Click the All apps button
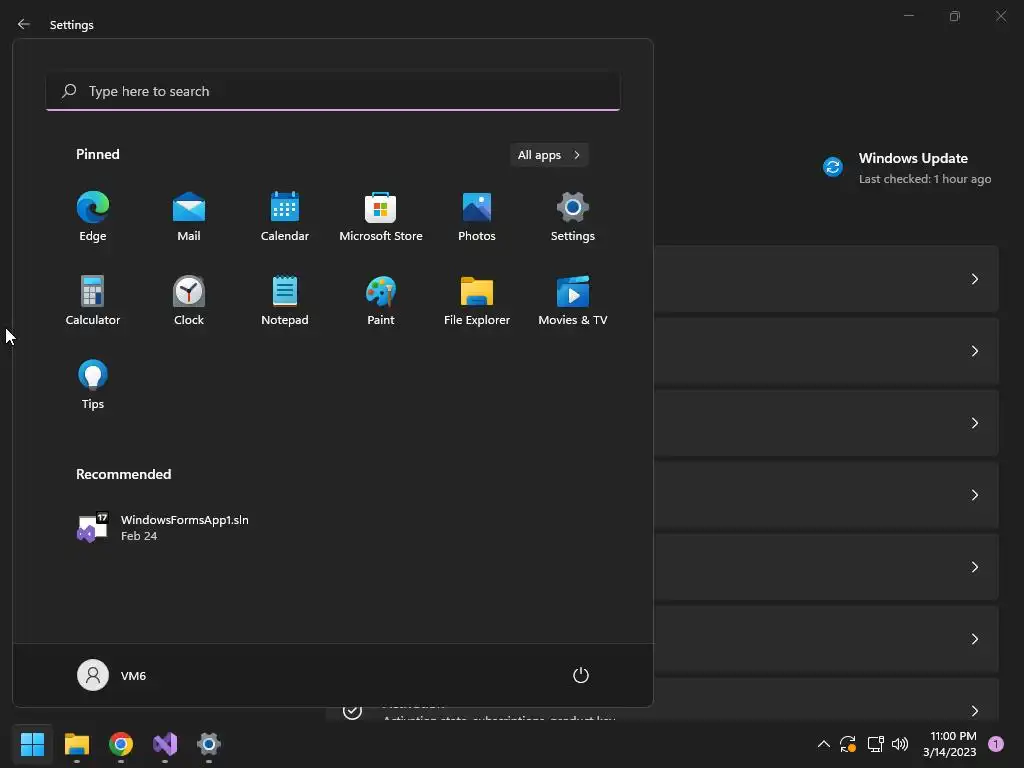 (549, 155)
